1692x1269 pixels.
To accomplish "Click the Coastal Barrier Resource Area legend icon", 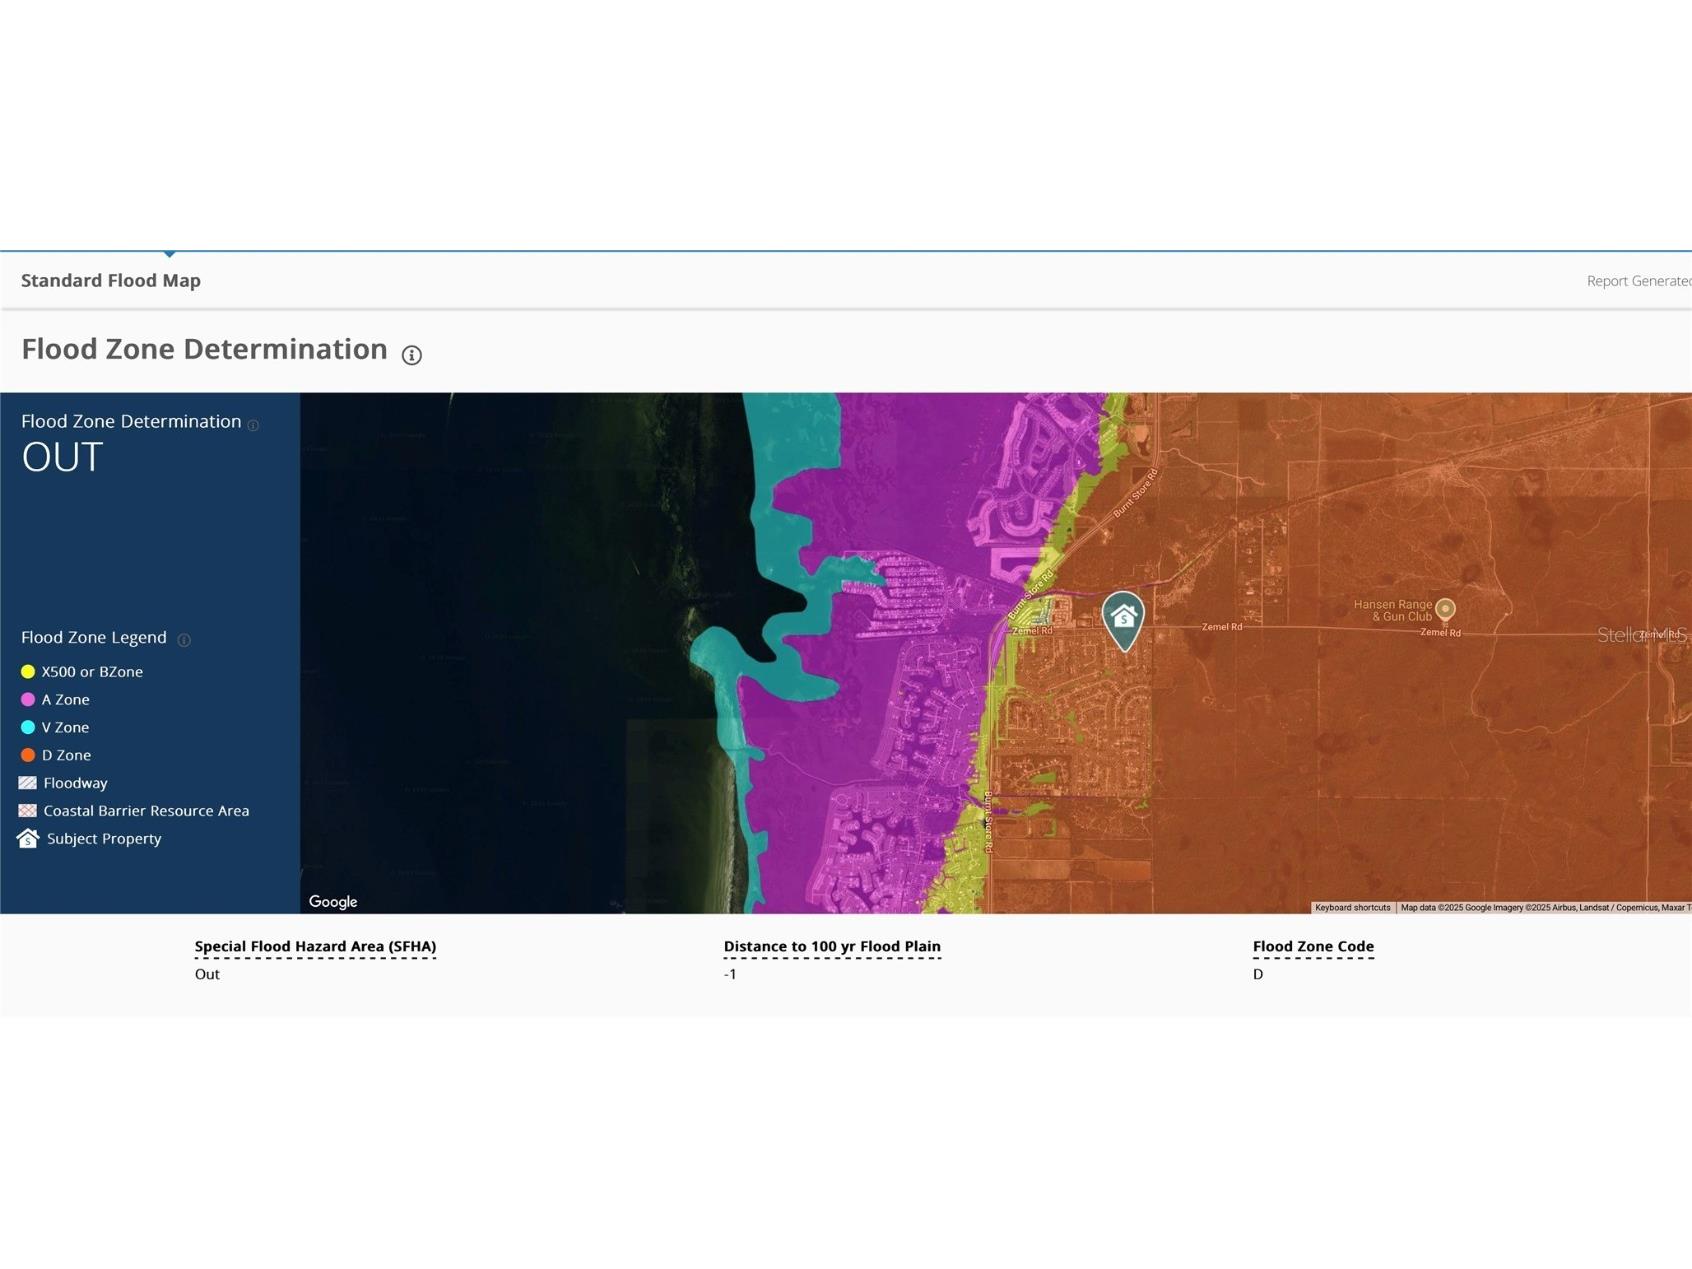I will pos(28,811).
